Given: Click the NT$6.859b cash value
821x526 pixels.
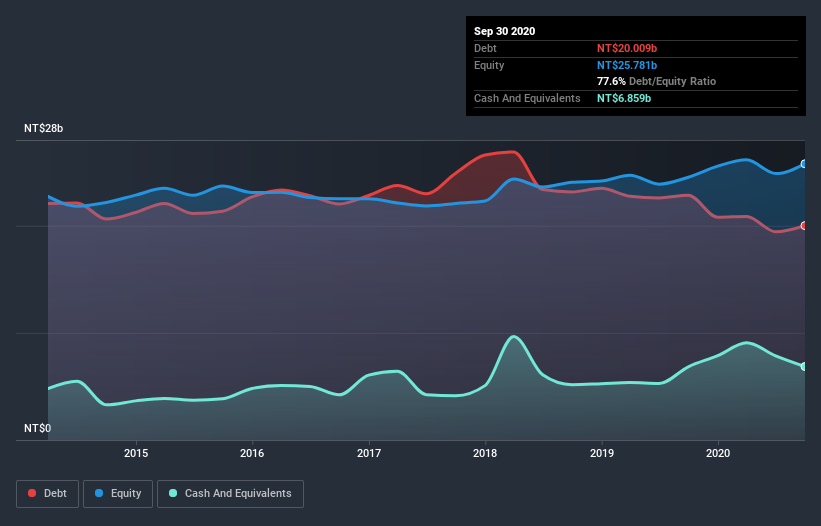Looking at the screenshot, I should pos(624,98).
